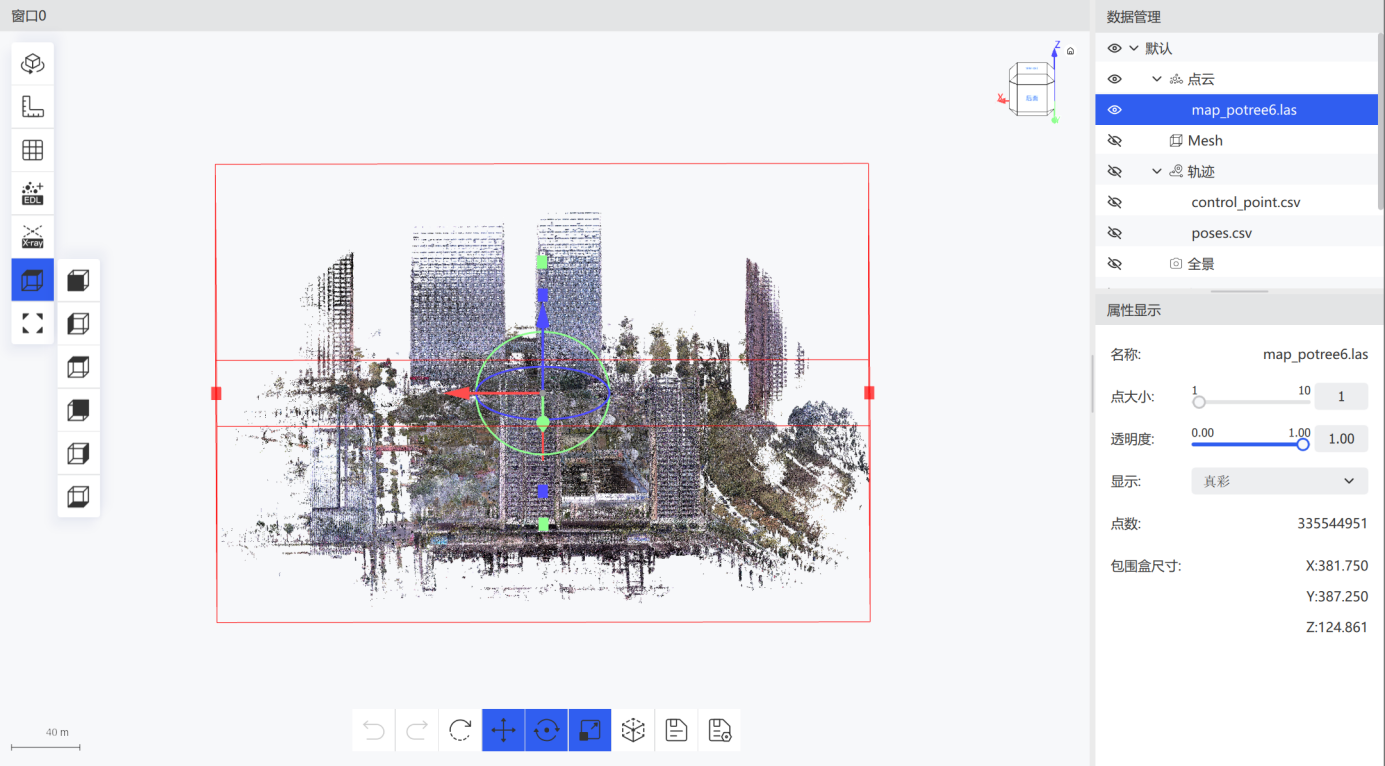Click the save floppy disk icon
The image size is (1385, 766).
click(676, 730)
